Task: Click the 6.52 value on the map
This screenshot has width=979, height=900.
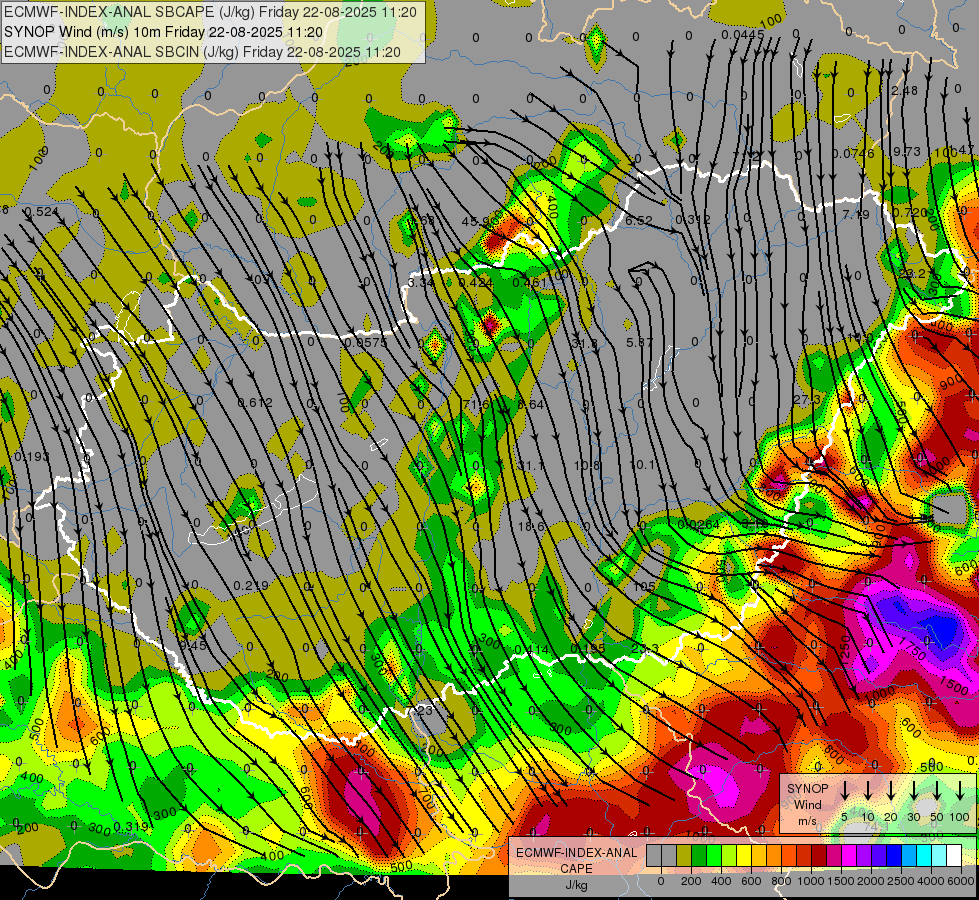Action: (x=639, y=220)
